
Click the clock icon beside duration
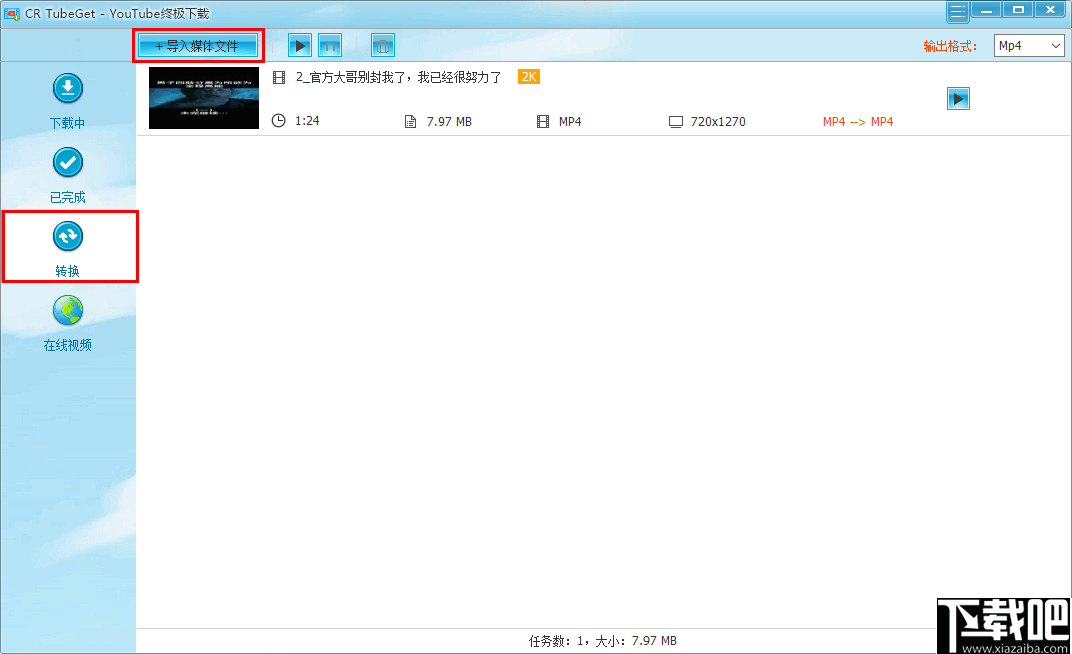(x=278, y=121)
